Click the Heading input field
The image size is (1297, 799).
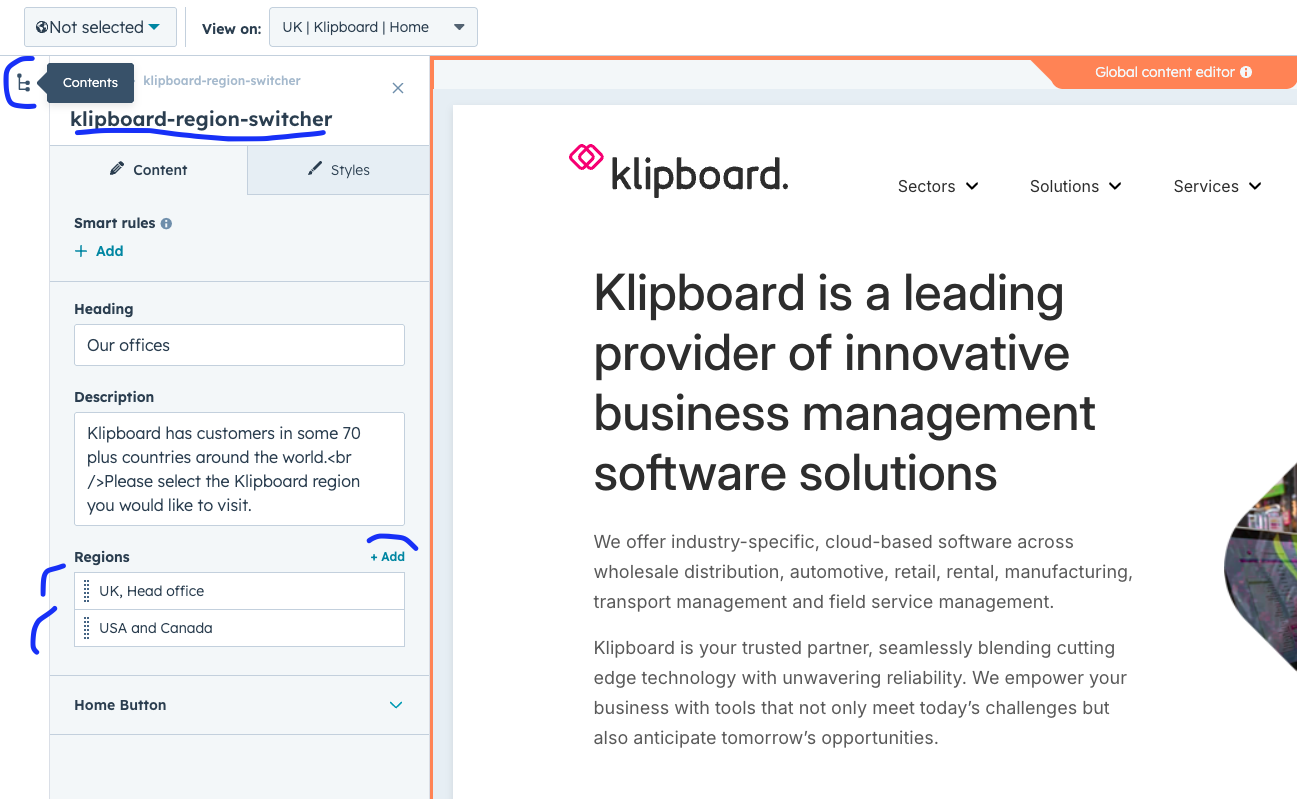(x=240, y=345)
